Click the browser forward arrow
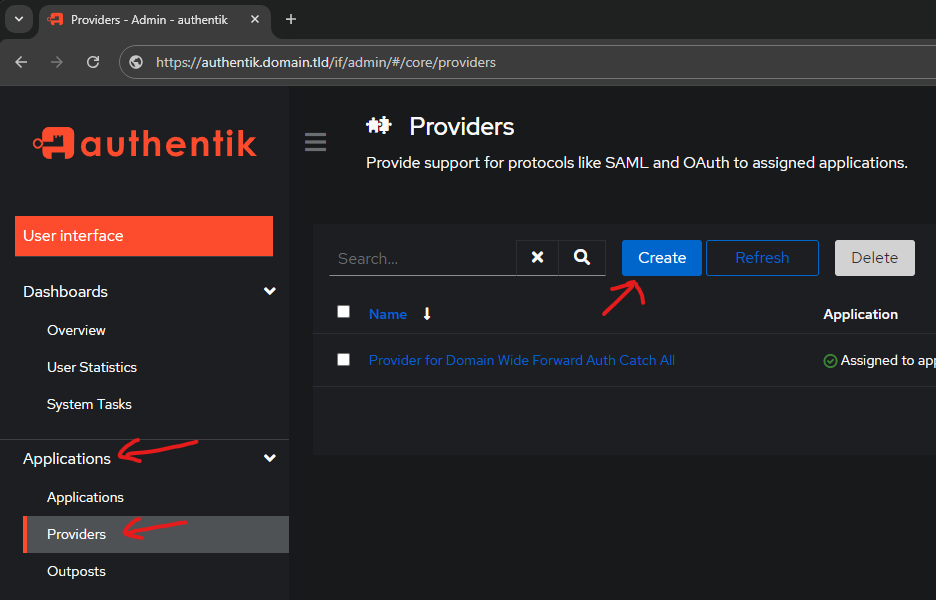 click(57, 62)
